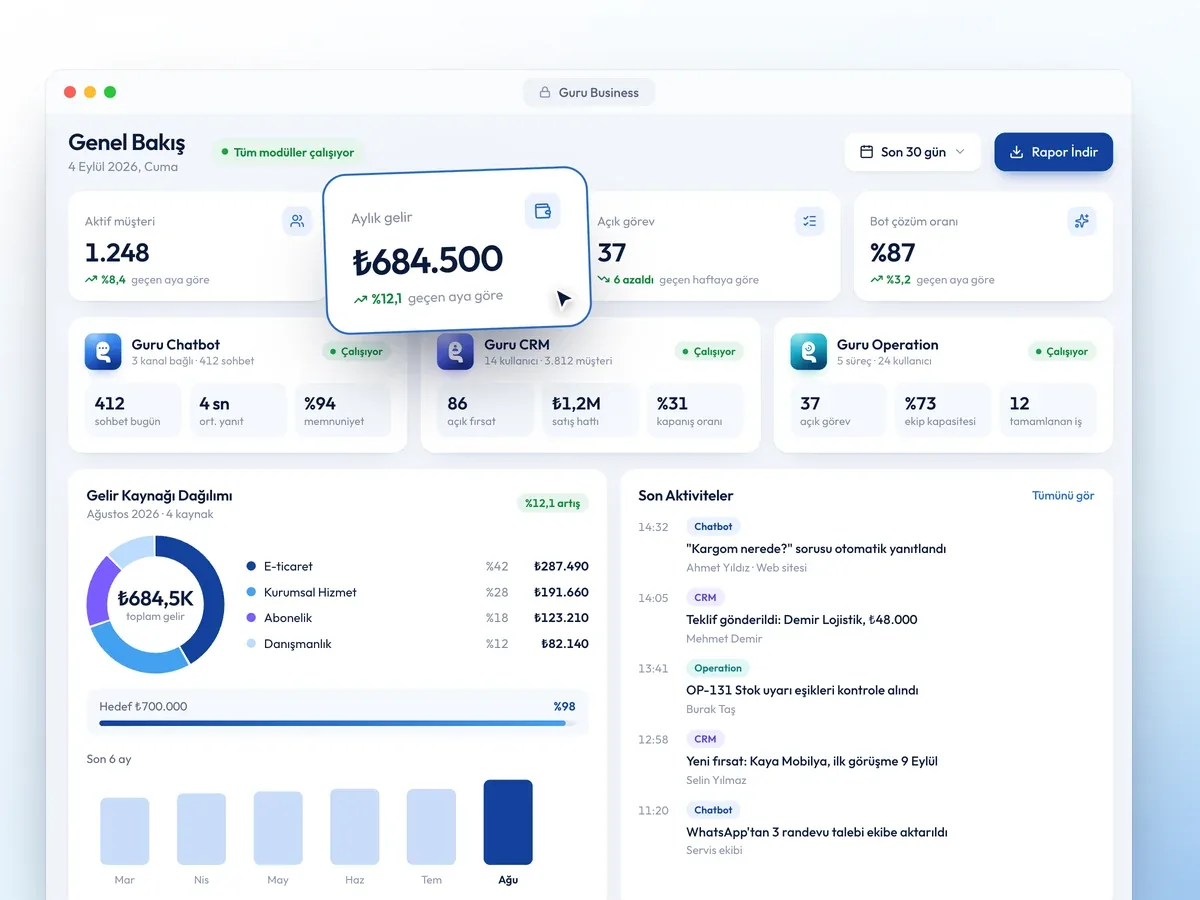Click the 1.248 Aktif müşteri value
The width and height of the screenshot is (1200, 900).
[x=117, y=253]
